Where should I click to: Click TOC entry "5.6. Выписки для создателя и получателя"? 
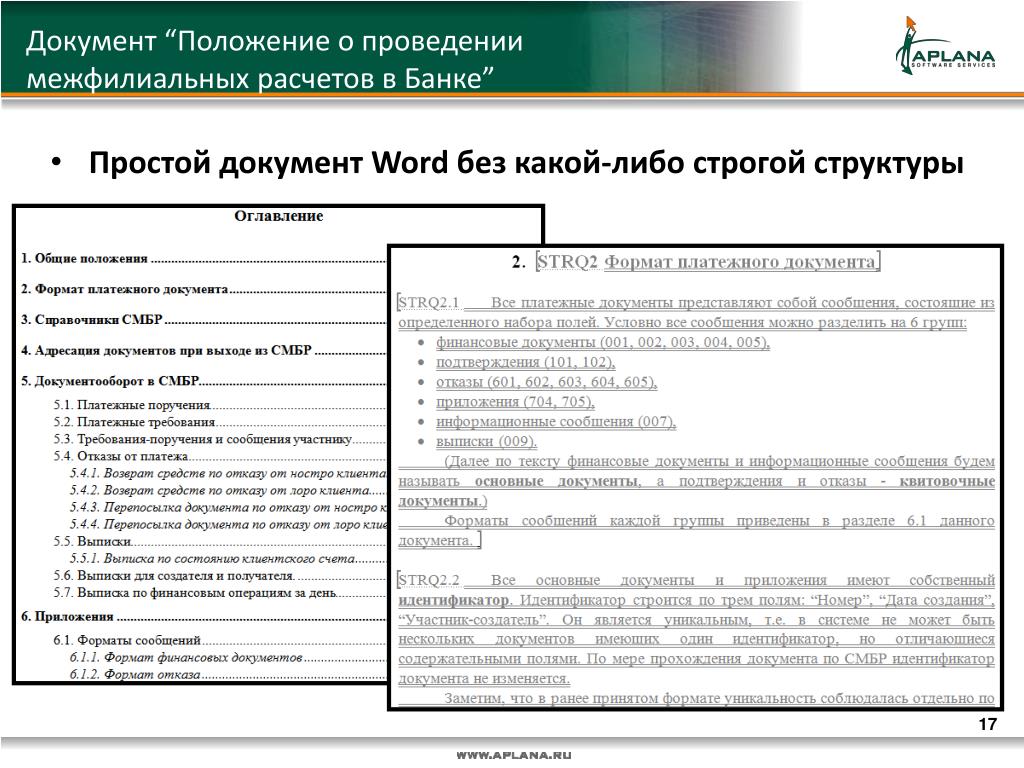(x=219, y=575)
